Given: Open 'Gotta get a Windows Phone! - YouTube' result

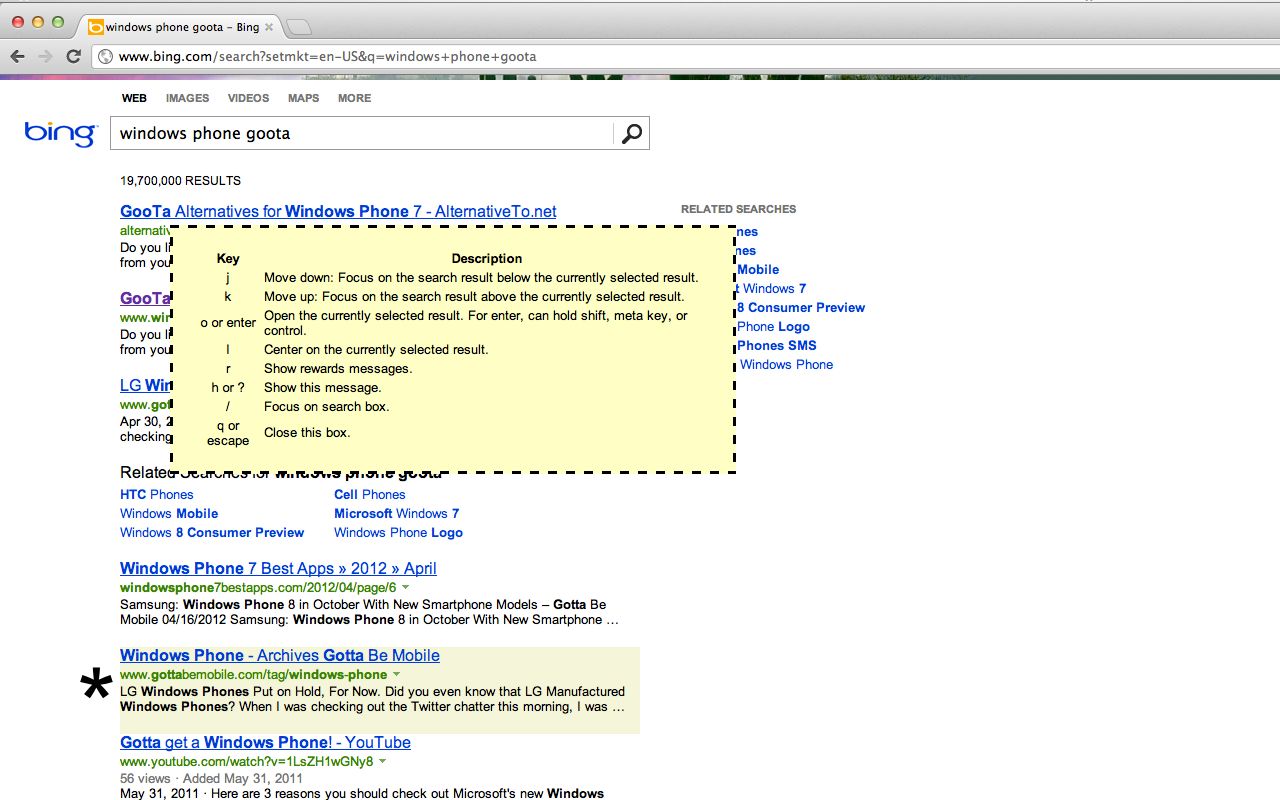Looking at the screenshot, I should click(265, 743).
